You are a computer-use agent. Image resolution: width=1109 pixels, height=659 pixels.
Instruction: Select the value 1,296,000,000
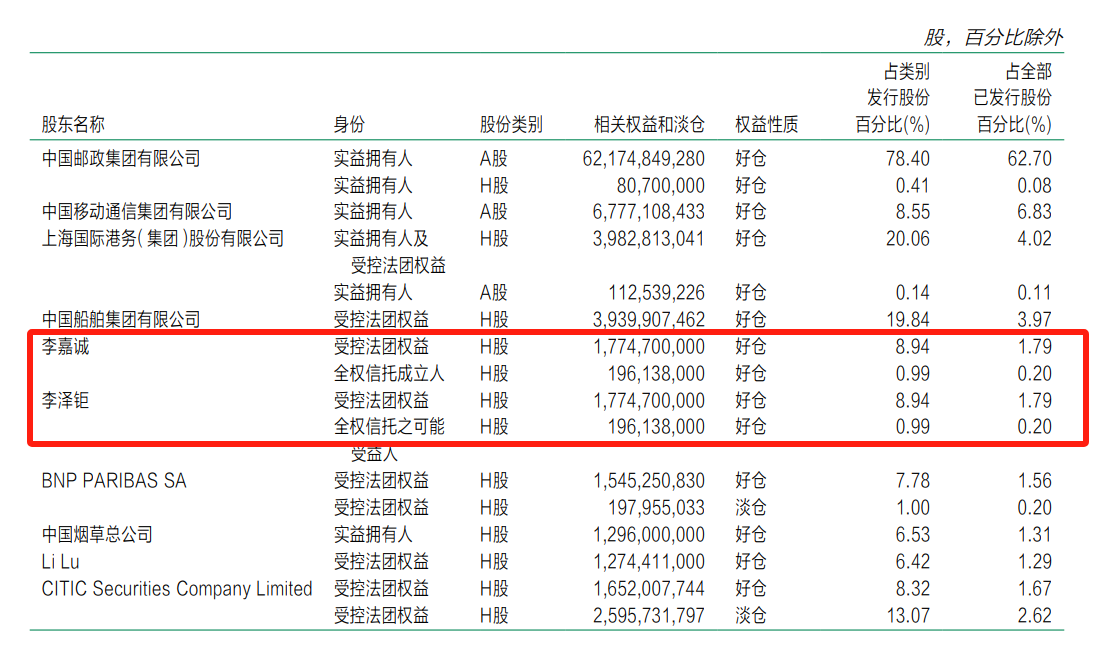tap(649, 535)
